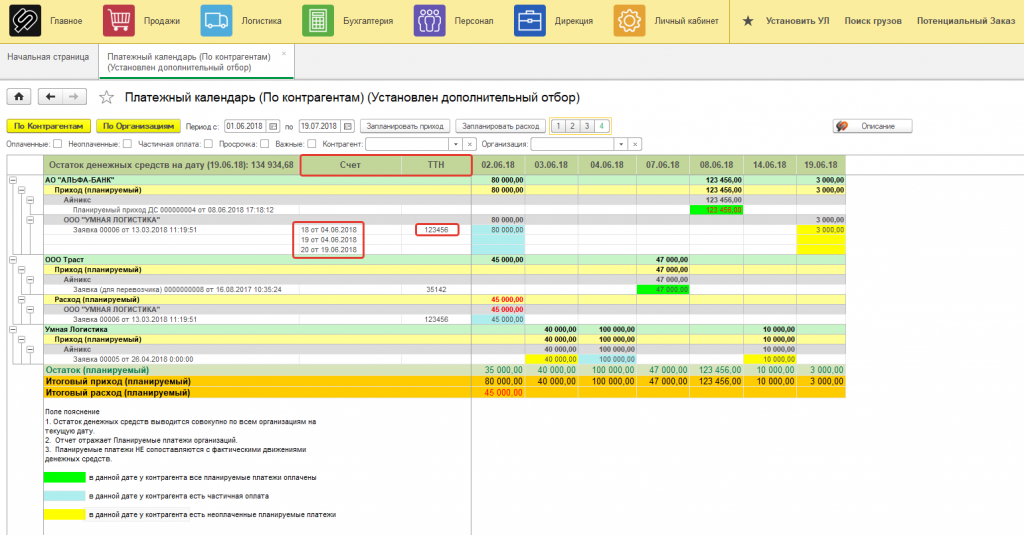Click Запланировать расход button

pyautogui.click(x=501, y=126)
